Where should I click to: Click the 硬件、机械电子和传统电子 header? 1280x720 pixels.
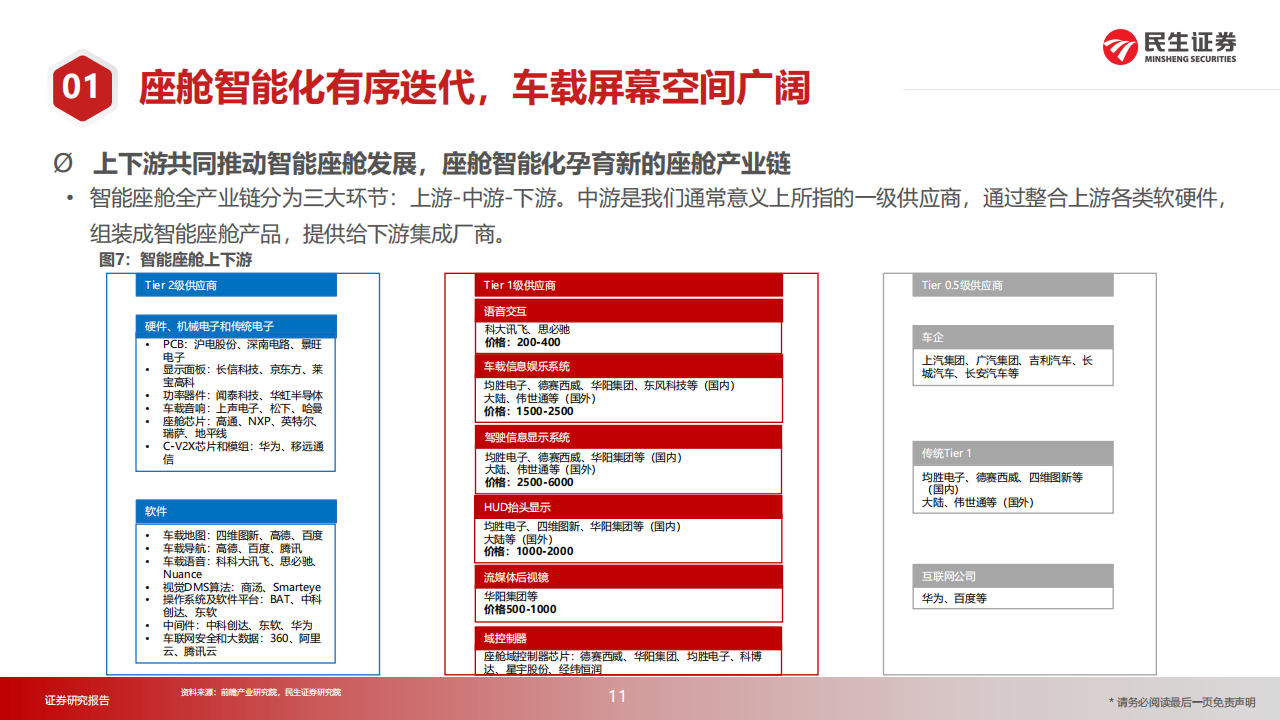(x=236, y=326)
